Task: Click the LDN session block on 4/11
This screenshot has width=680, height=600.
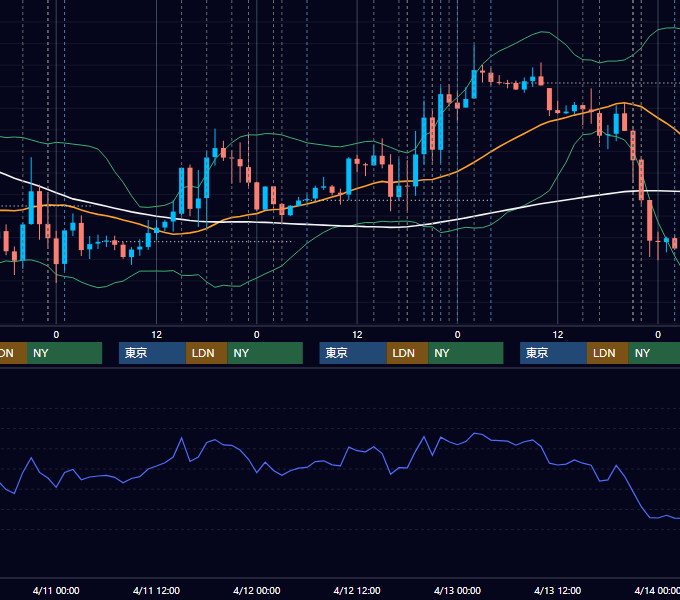Action: point(206,353)
